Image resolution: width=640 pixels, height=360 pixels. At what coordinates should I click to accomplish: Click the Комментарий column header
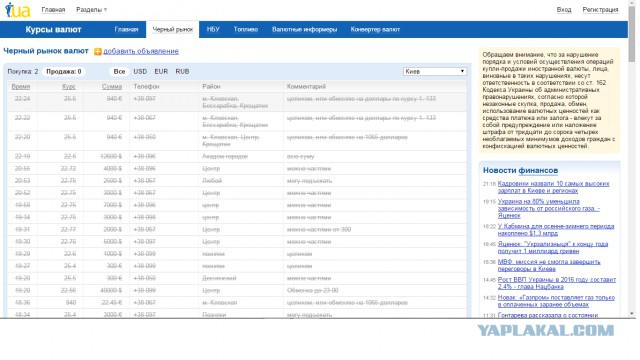306,87
